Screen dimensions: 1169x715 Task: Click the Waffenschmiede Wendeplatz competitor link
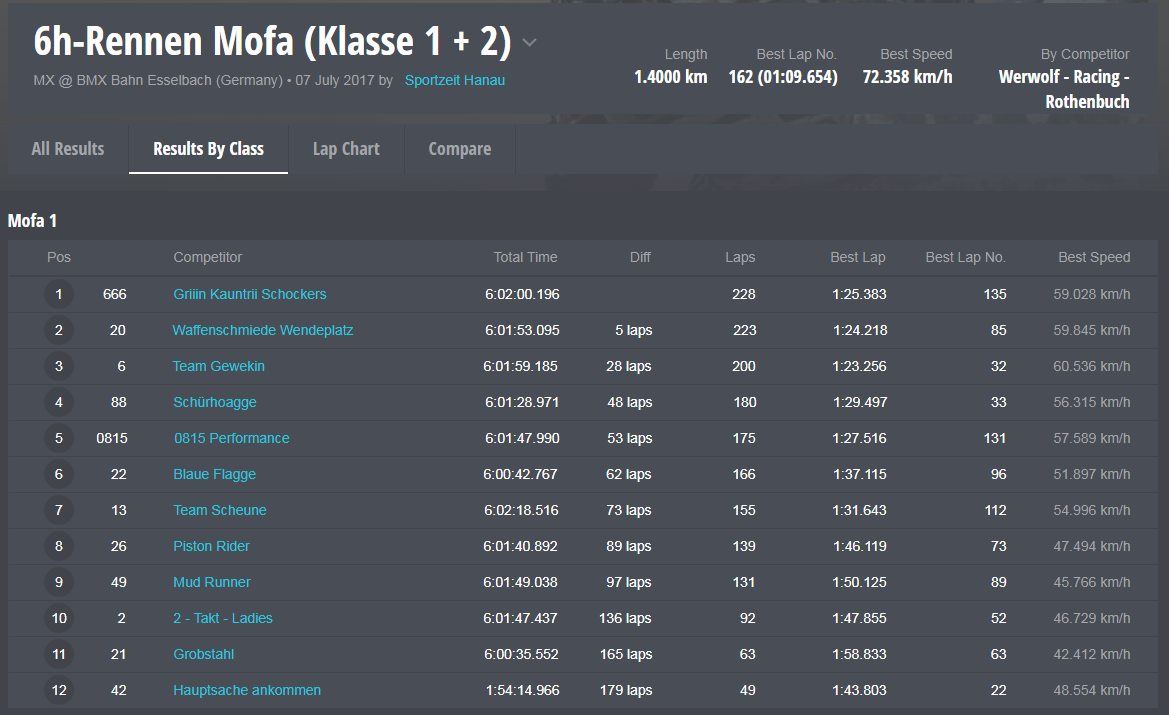(263, 330)
